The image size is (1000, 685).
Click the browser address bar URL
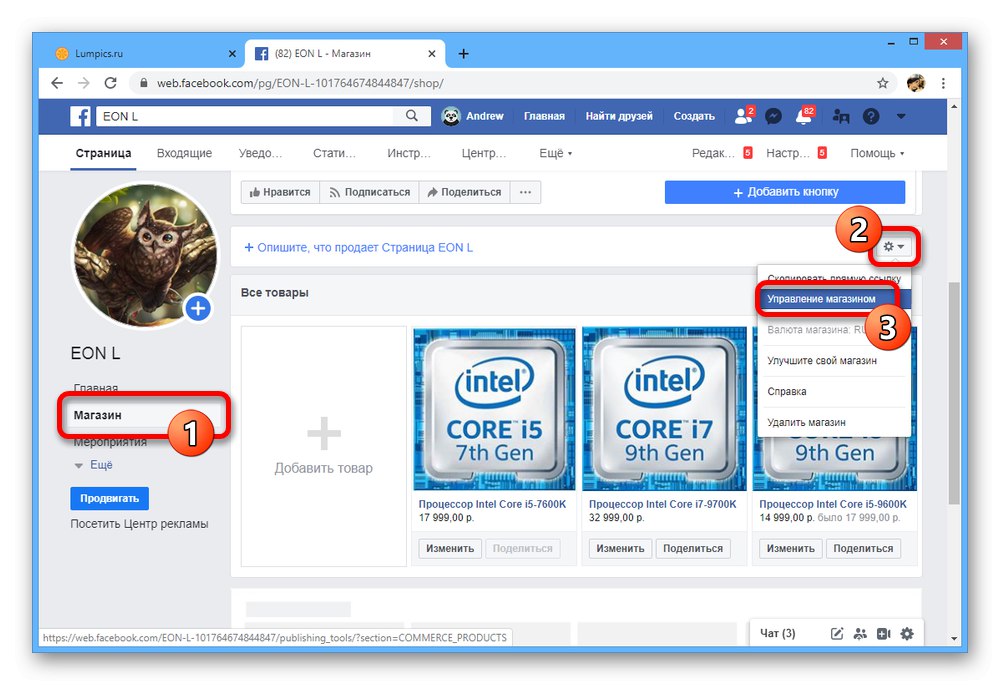tap(300, 83)
